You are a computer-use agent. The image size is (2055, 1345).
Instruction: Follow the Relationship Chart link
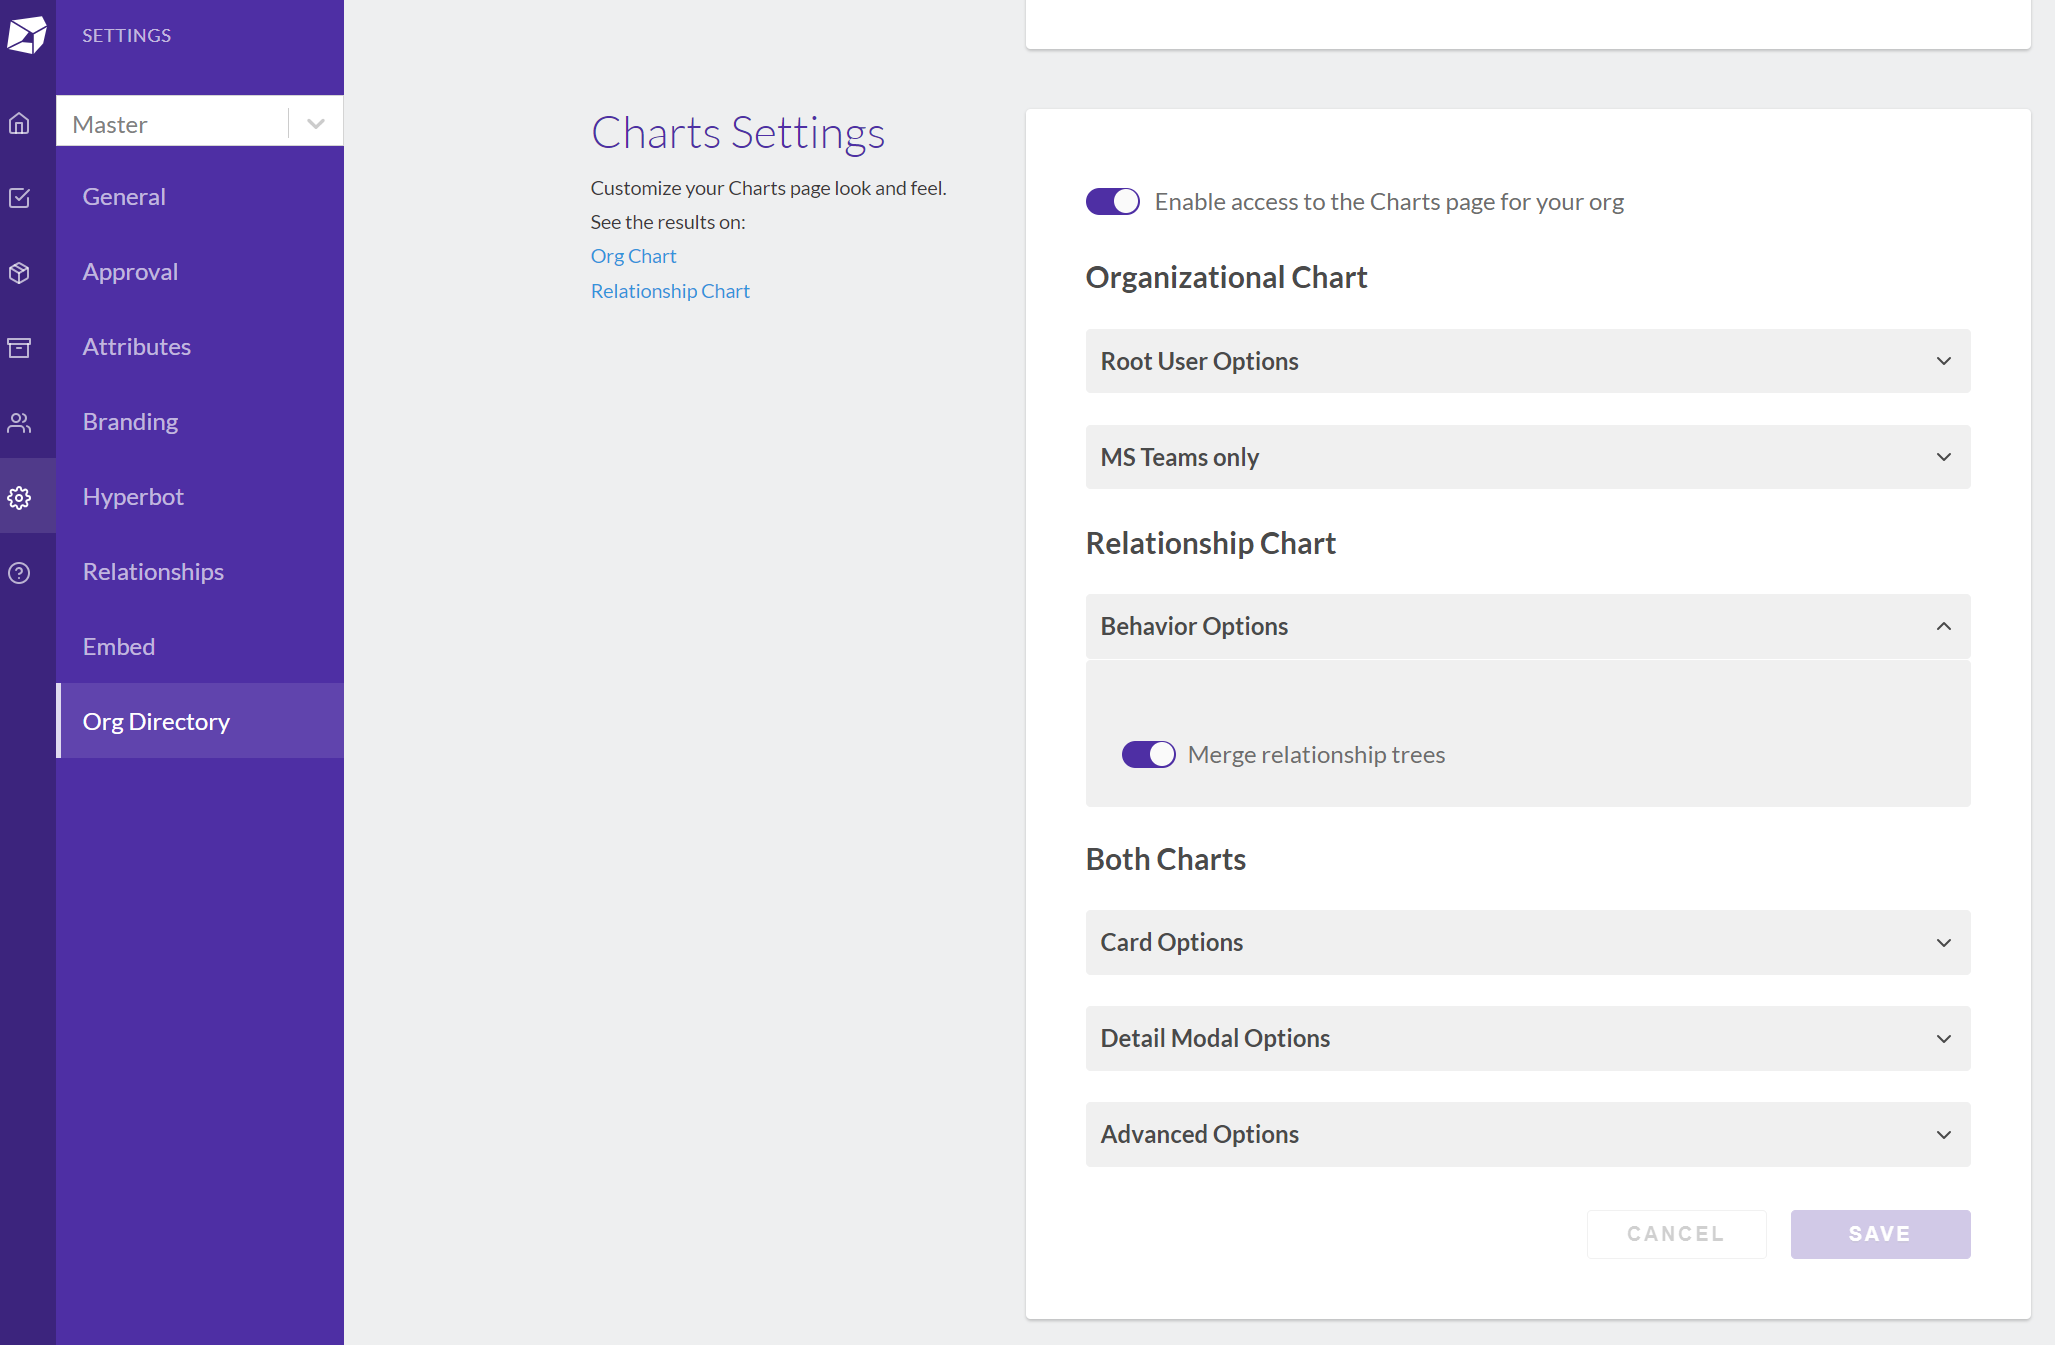coord(670,291)
